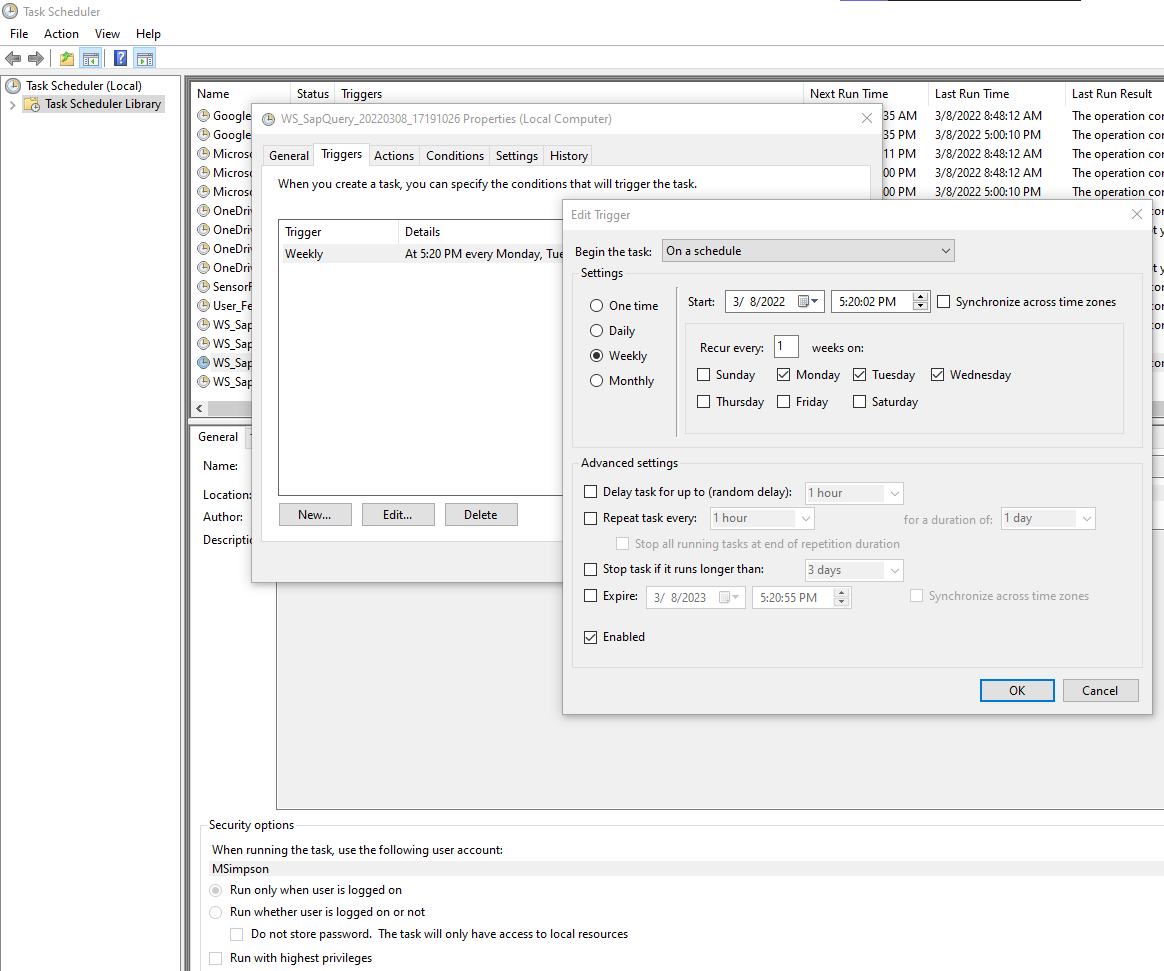Open the Start date calendar dropdown
The width and height of the screenshot is (1164, 971).
pos(815,301)
